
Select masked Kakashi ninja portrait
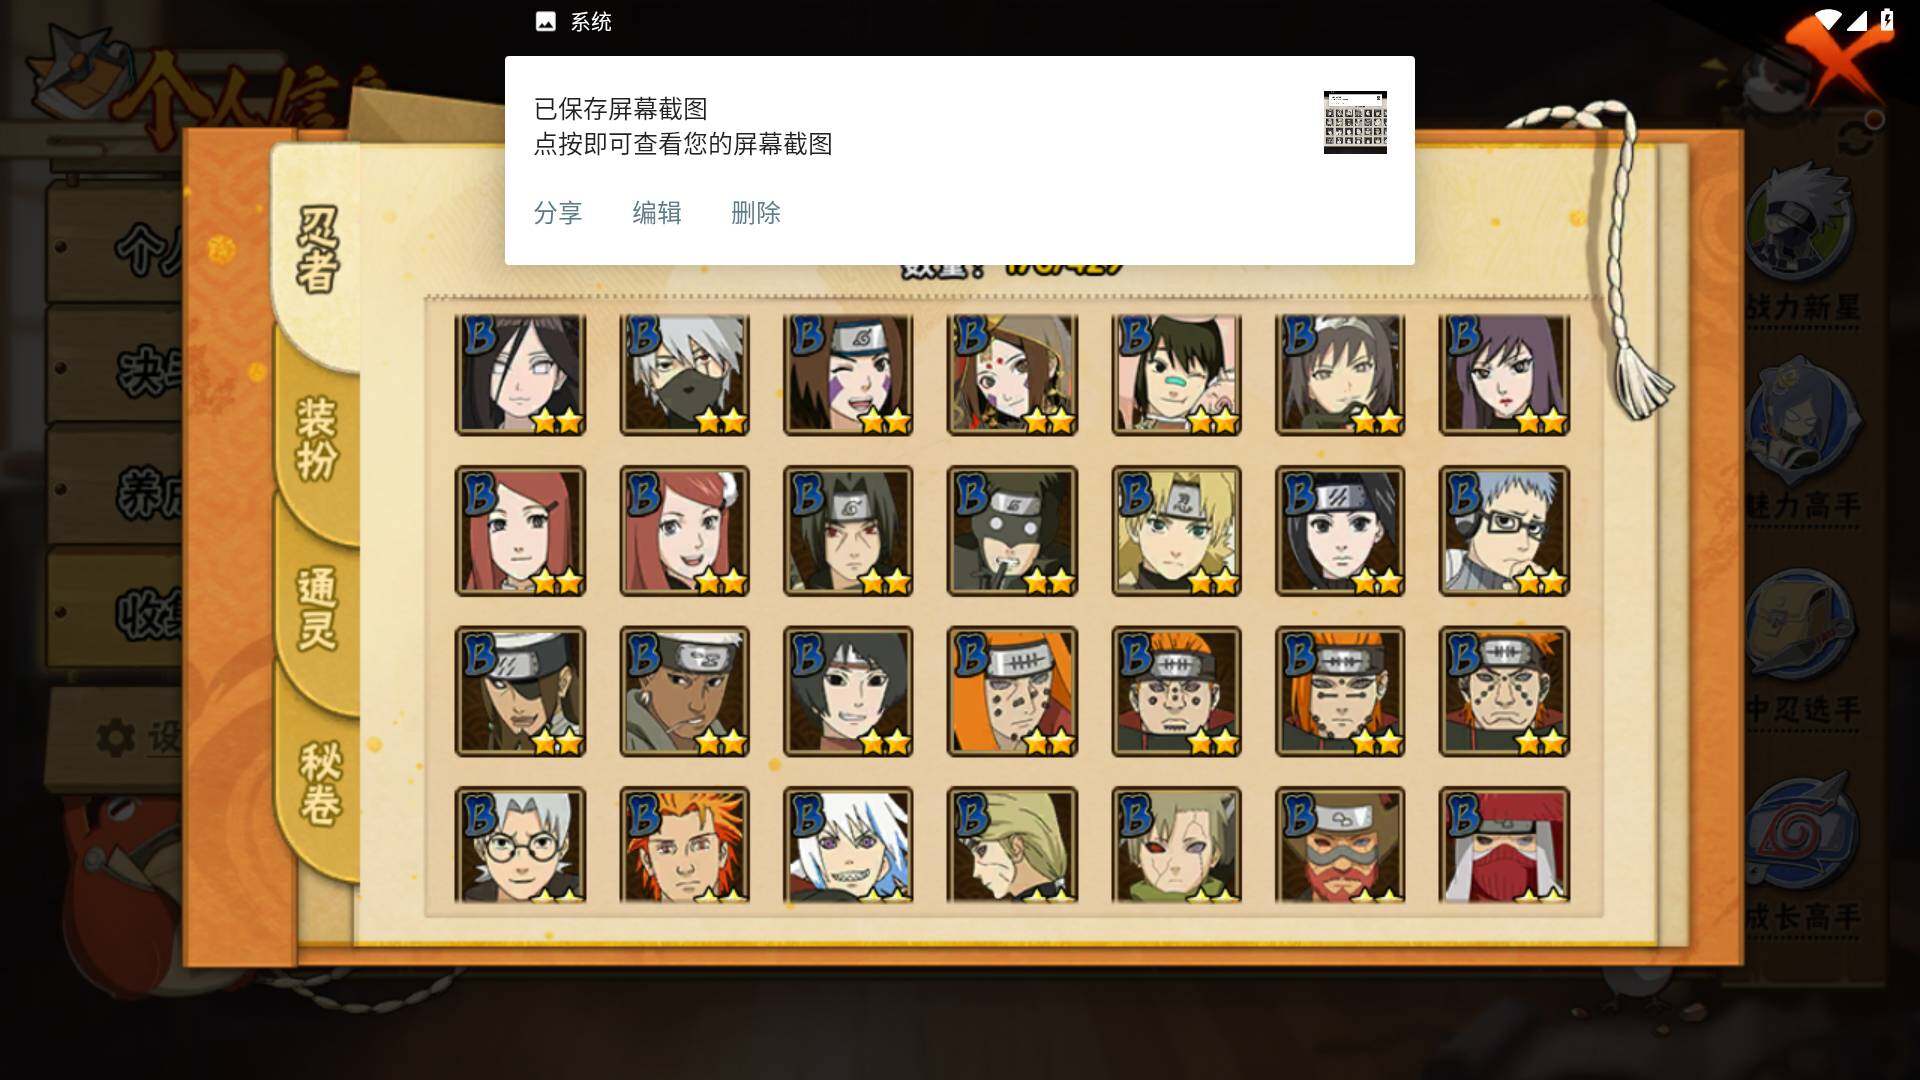(684, 375)
